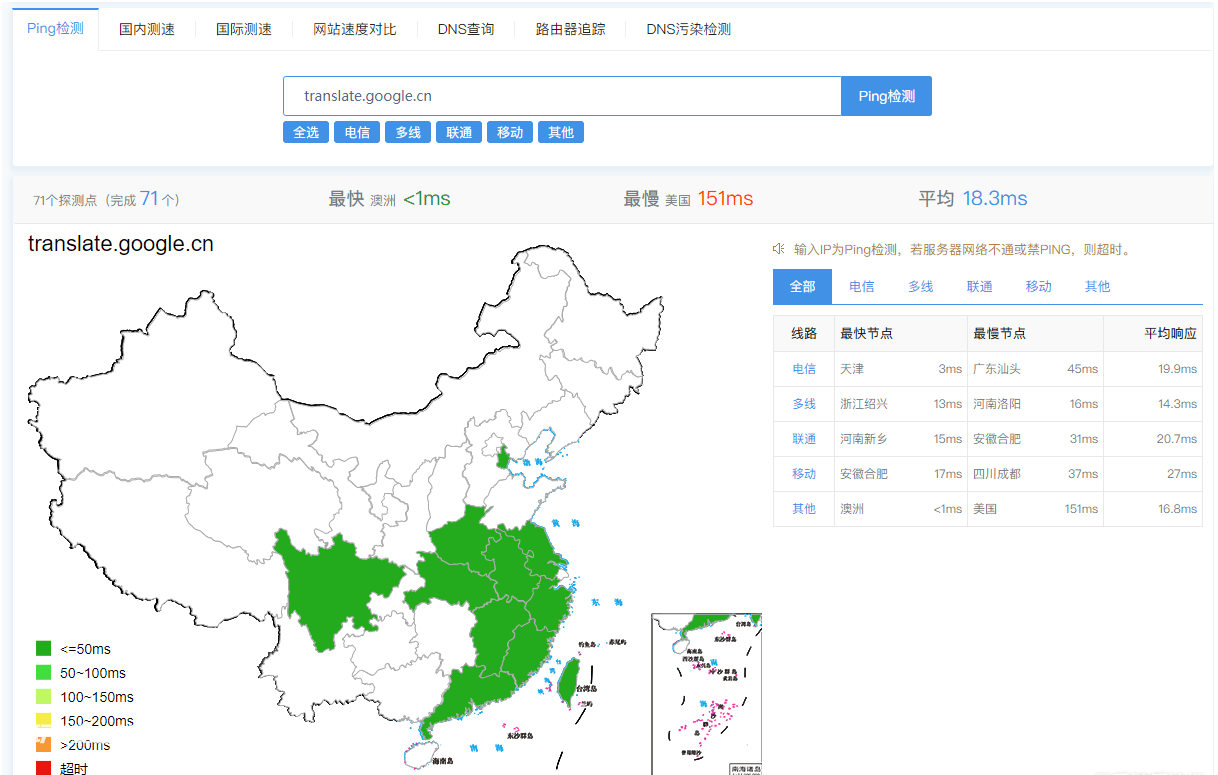The height and width of the screenshot is (775, 1218).
Task: Toggle the 全选 filter tag
Action: (x=306, y=132)
